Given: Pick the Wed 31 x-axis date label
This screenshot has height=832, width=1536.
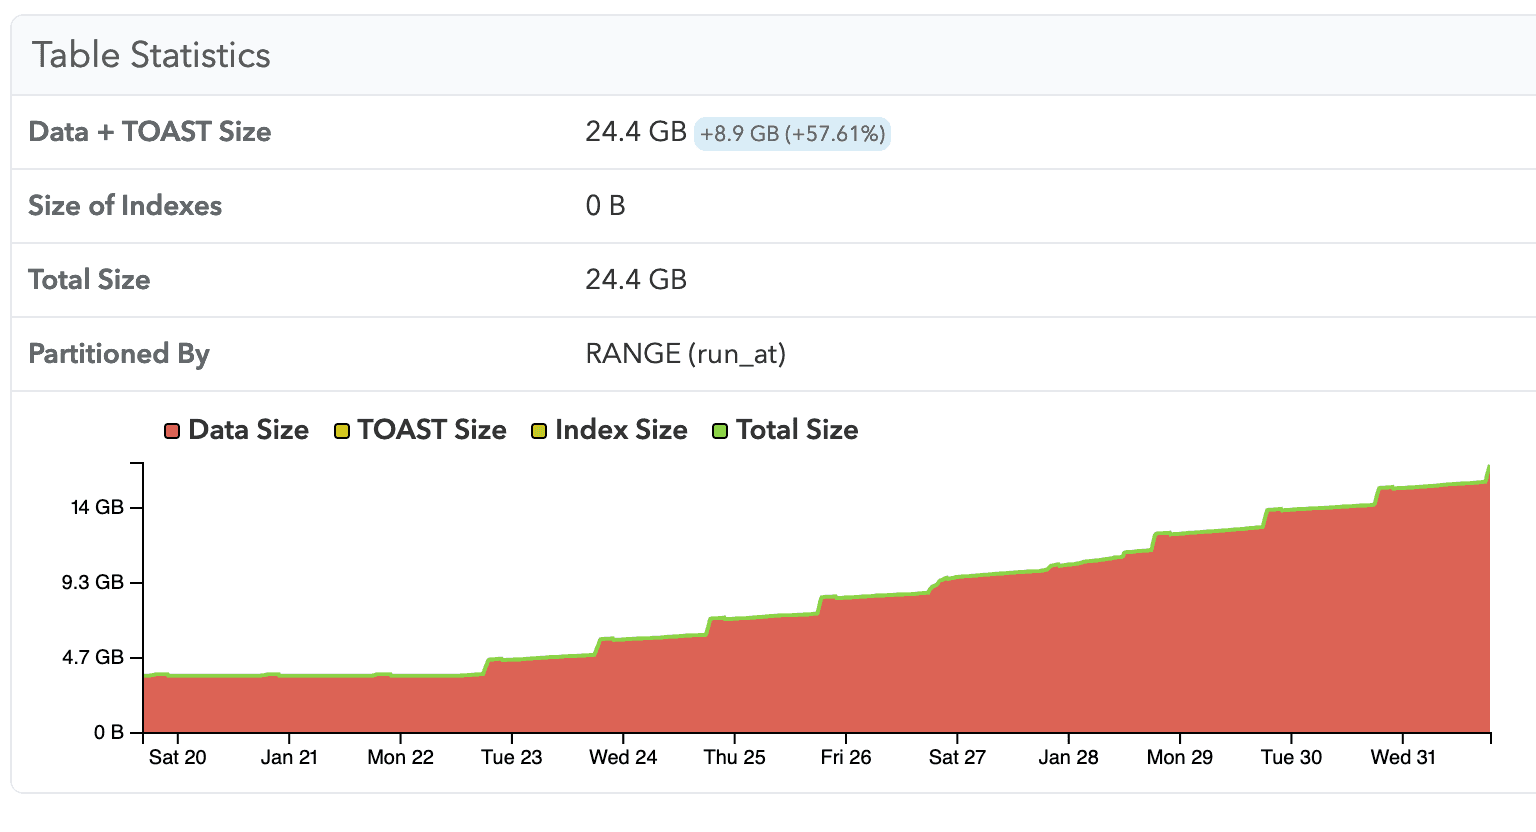Looking at the screenshot, I should [x=1402, y=757].
